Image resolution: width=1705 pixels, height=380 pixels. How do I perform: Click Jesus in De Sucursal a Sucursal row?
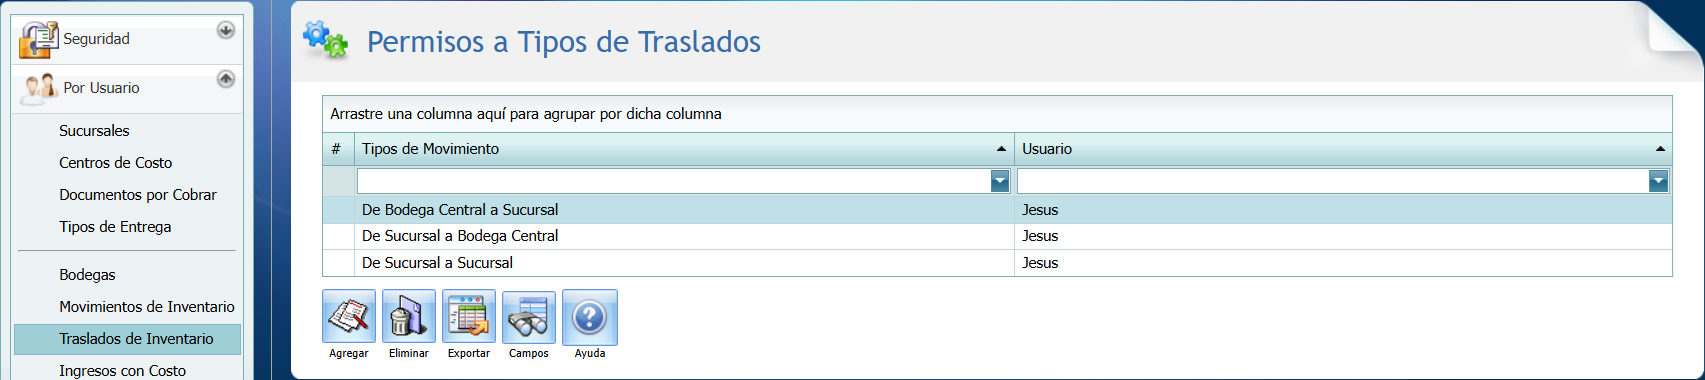pos(1040,263)
